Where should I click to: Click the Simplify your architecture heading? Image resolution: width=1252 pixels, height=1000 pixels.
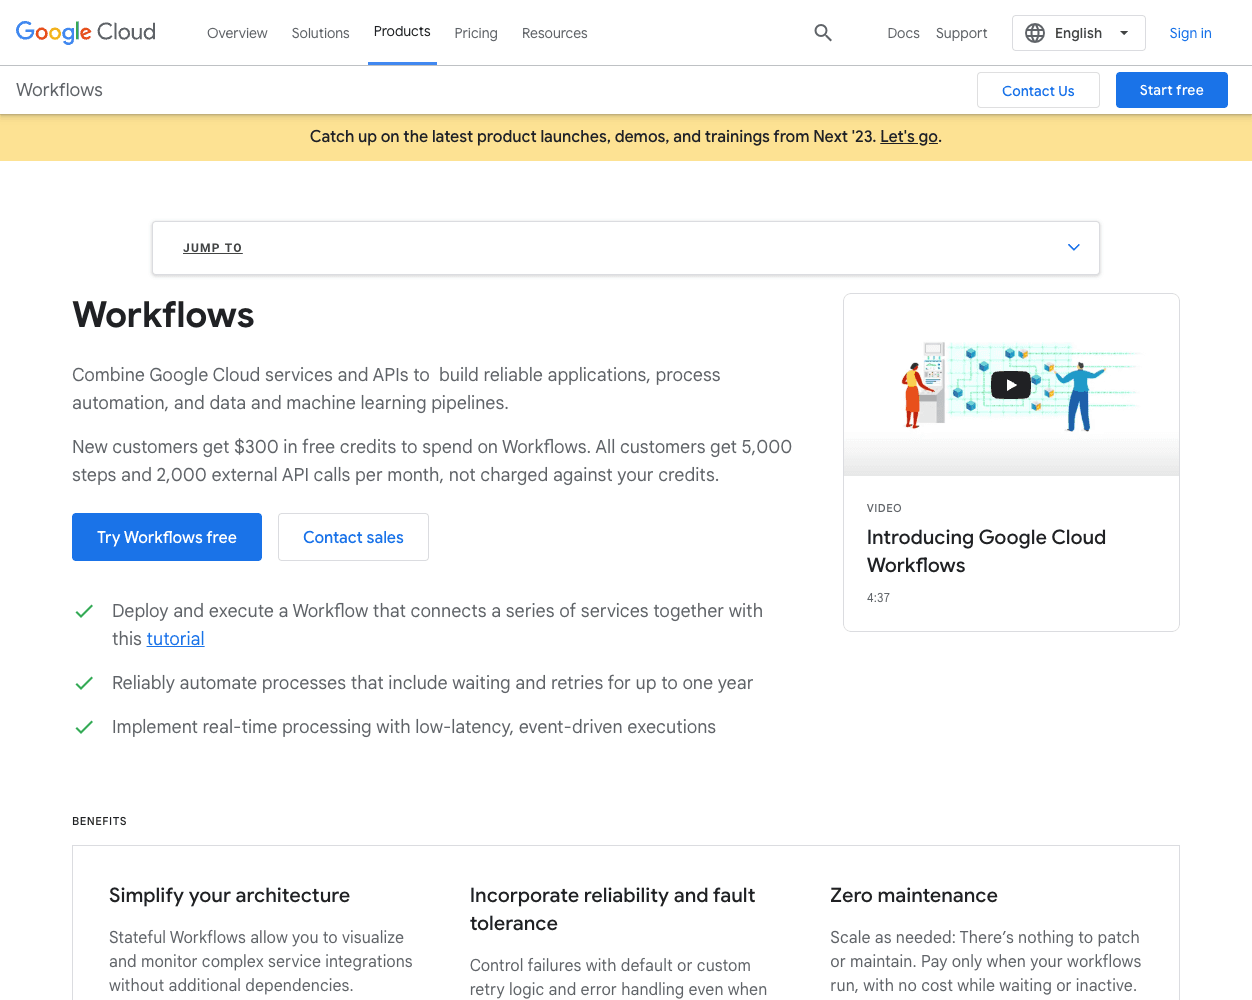tap(229, 895)
